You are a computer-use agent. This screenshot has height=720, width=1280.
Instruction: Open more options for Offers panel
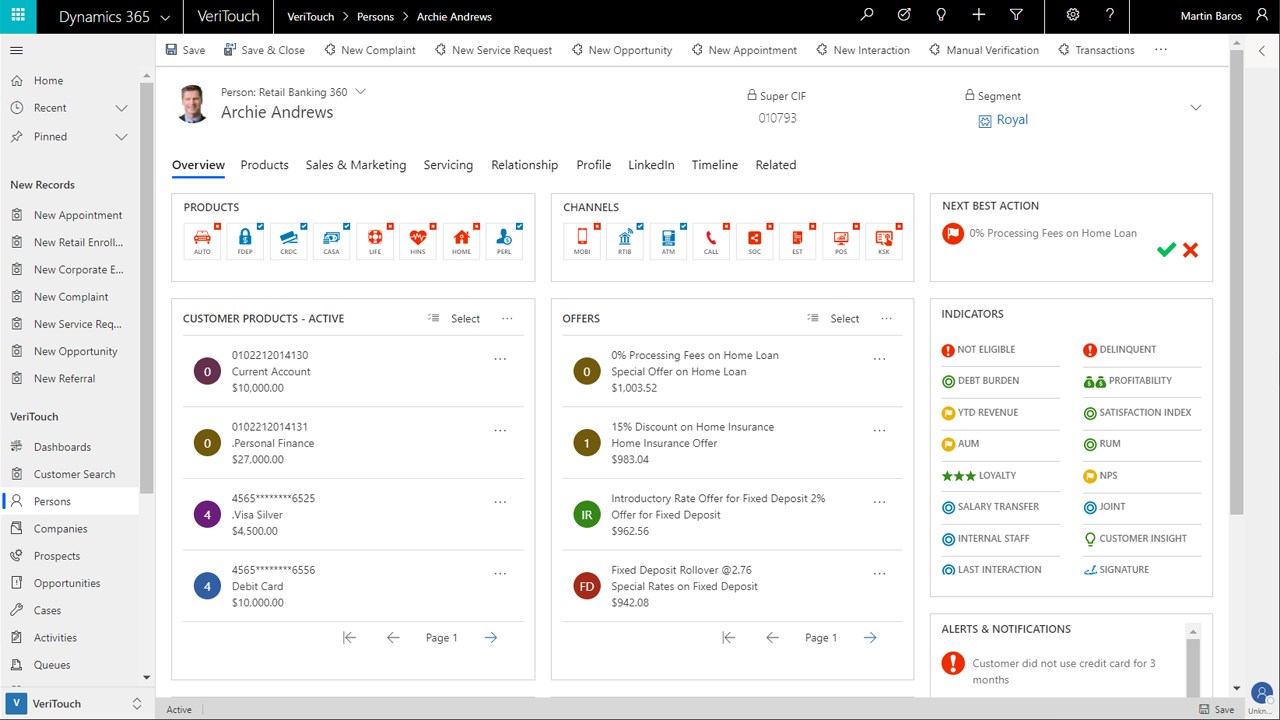coord(886,319)
